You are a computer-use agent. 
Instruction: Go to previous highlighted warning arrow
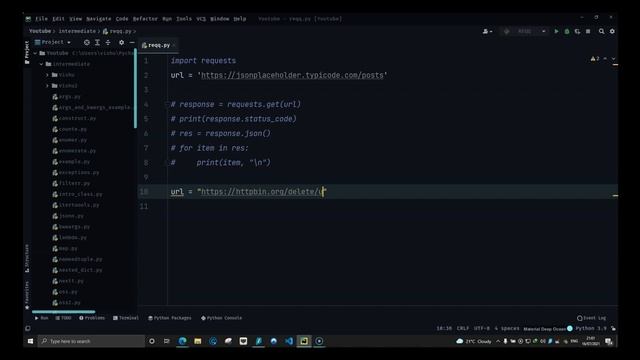(605, 59)
